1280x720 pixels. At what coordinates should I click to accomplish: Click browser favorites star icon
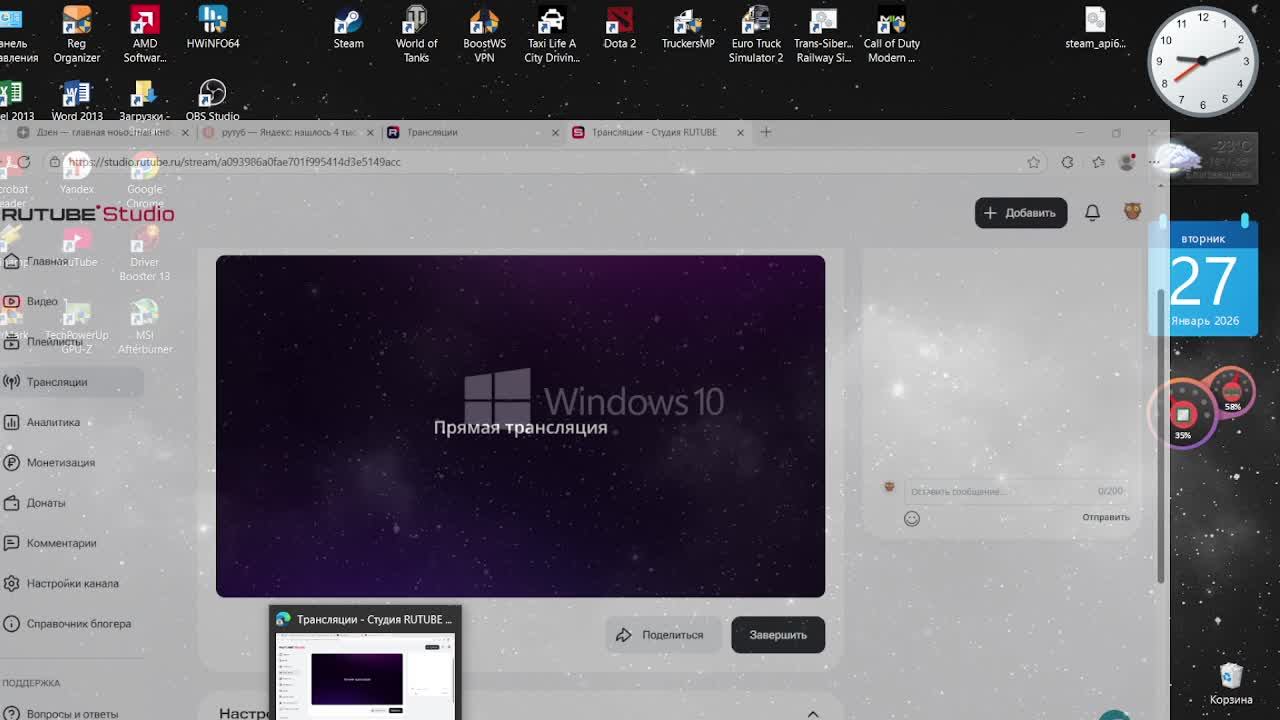(x=1033, y=162)
